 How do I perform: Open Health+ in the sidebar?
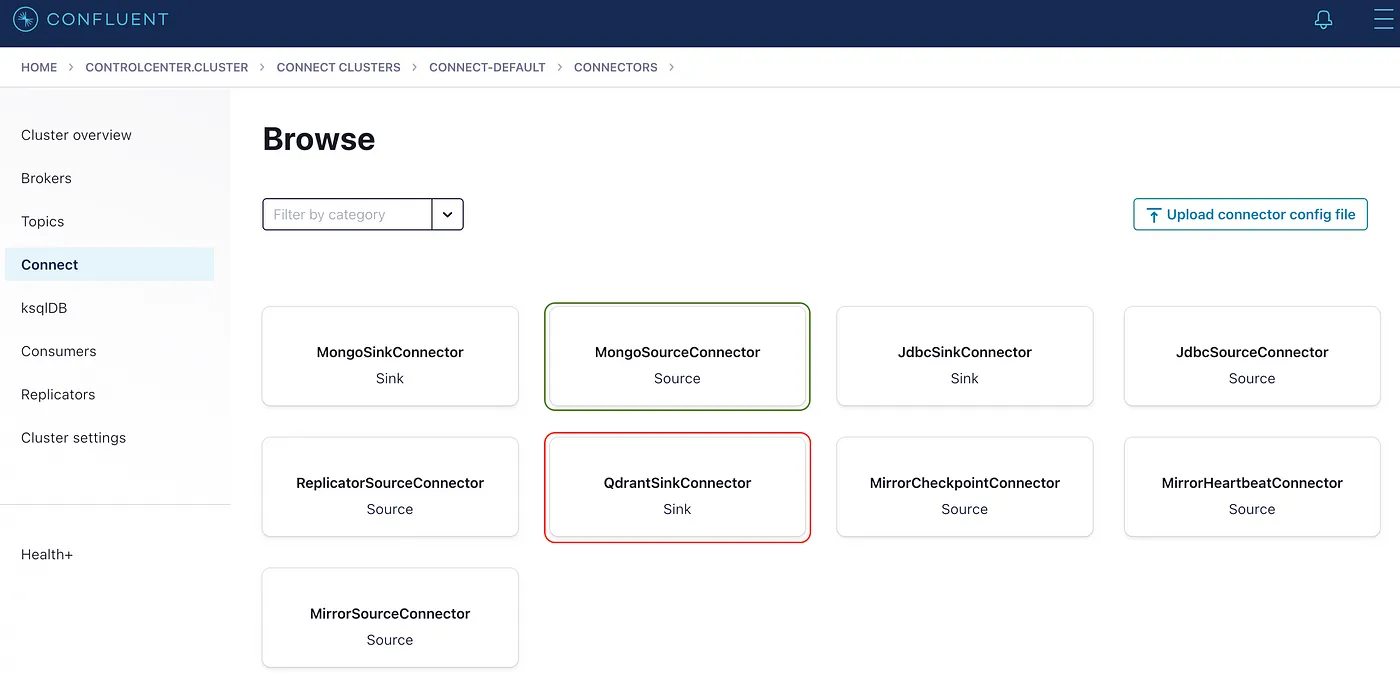[47, 554]
